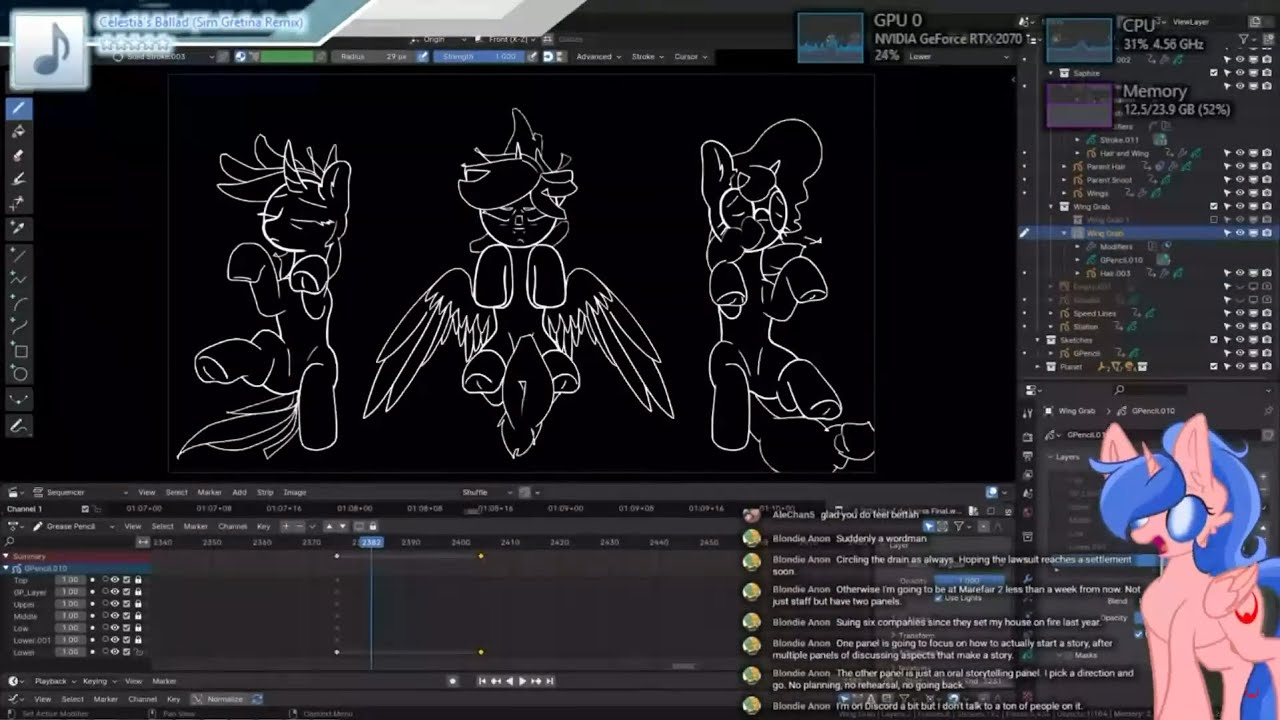
Task: Toggle visibility eye of the Top layer channel
Action: 115,580
